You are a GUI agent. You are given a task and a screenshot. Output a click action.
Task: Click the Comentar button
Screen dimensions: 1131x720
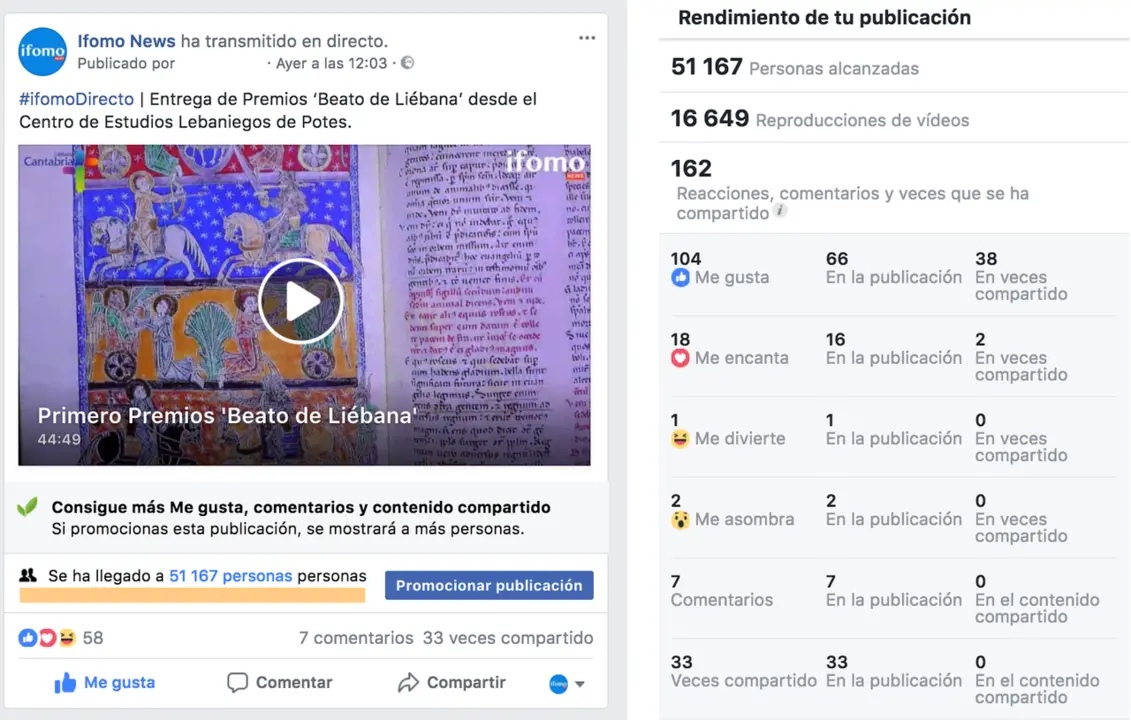[x=280, y=682]
